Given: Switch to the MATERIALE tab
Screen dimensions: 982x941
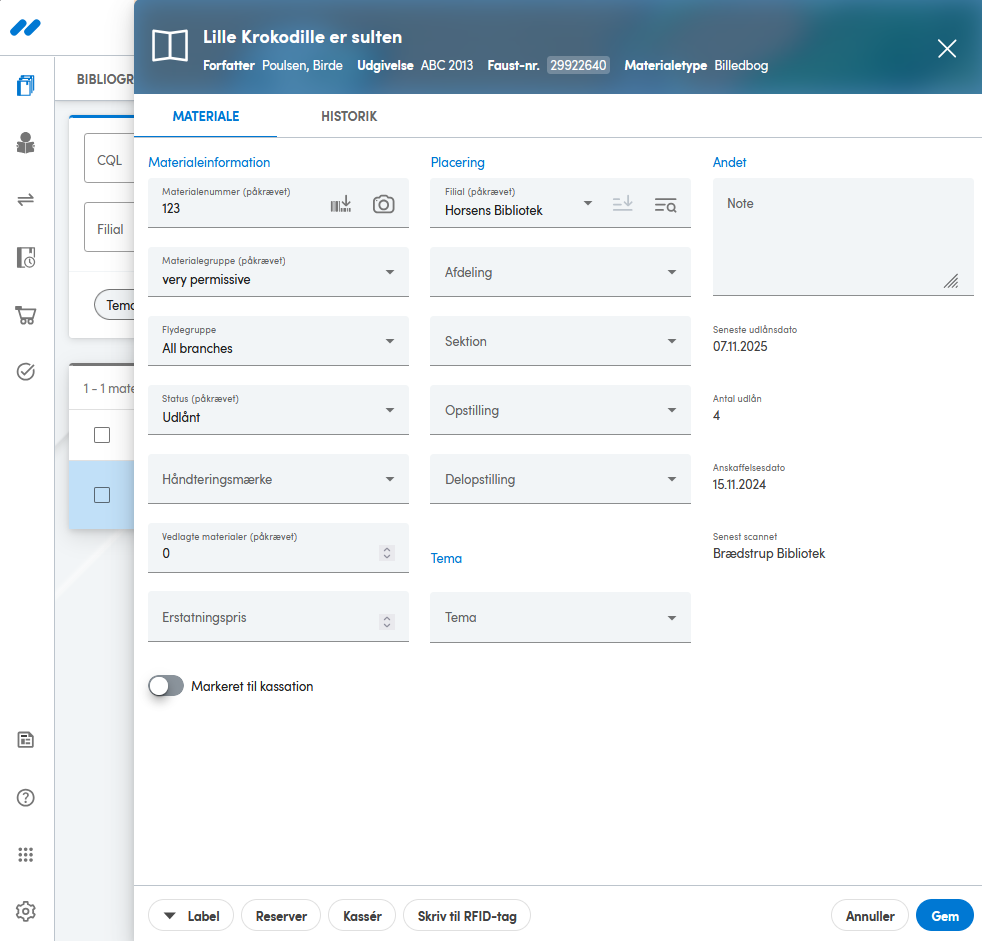Looking at the screenshot, I should click(206, 116).
